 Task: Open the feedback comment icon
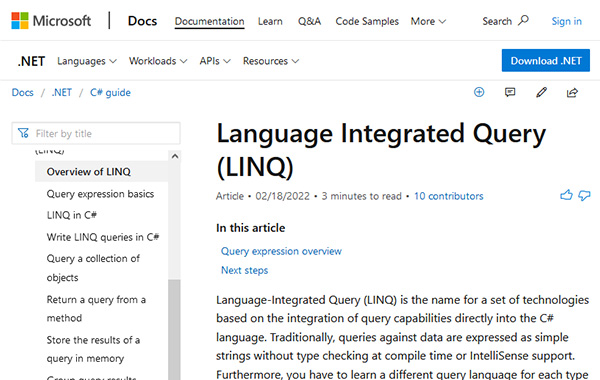(x=510, y=92)
